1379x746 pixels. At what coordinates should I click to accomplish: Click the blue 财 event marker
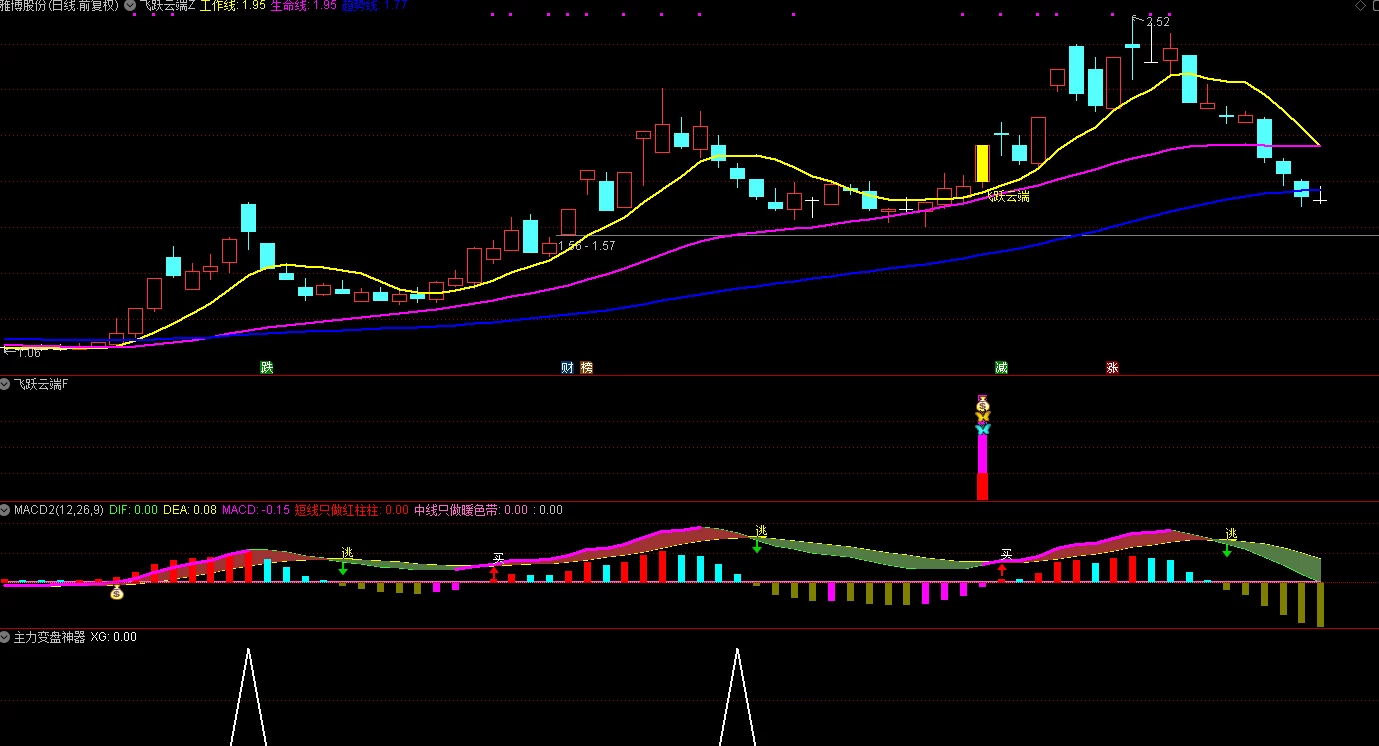pyautogui.click(x=567, y=368)
